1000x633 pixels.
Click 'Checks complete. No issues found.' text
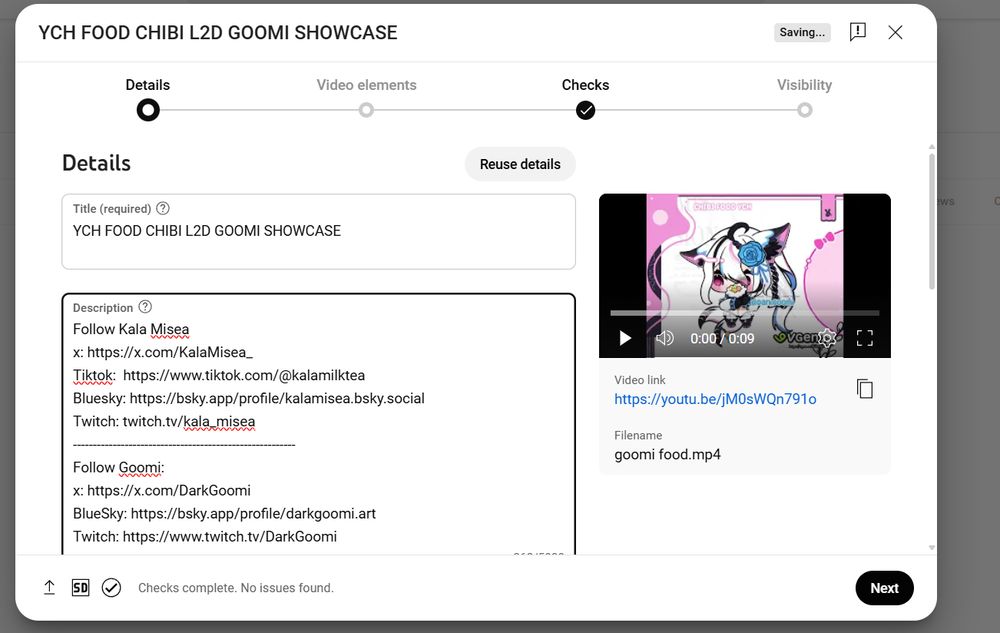pos(236,588)
